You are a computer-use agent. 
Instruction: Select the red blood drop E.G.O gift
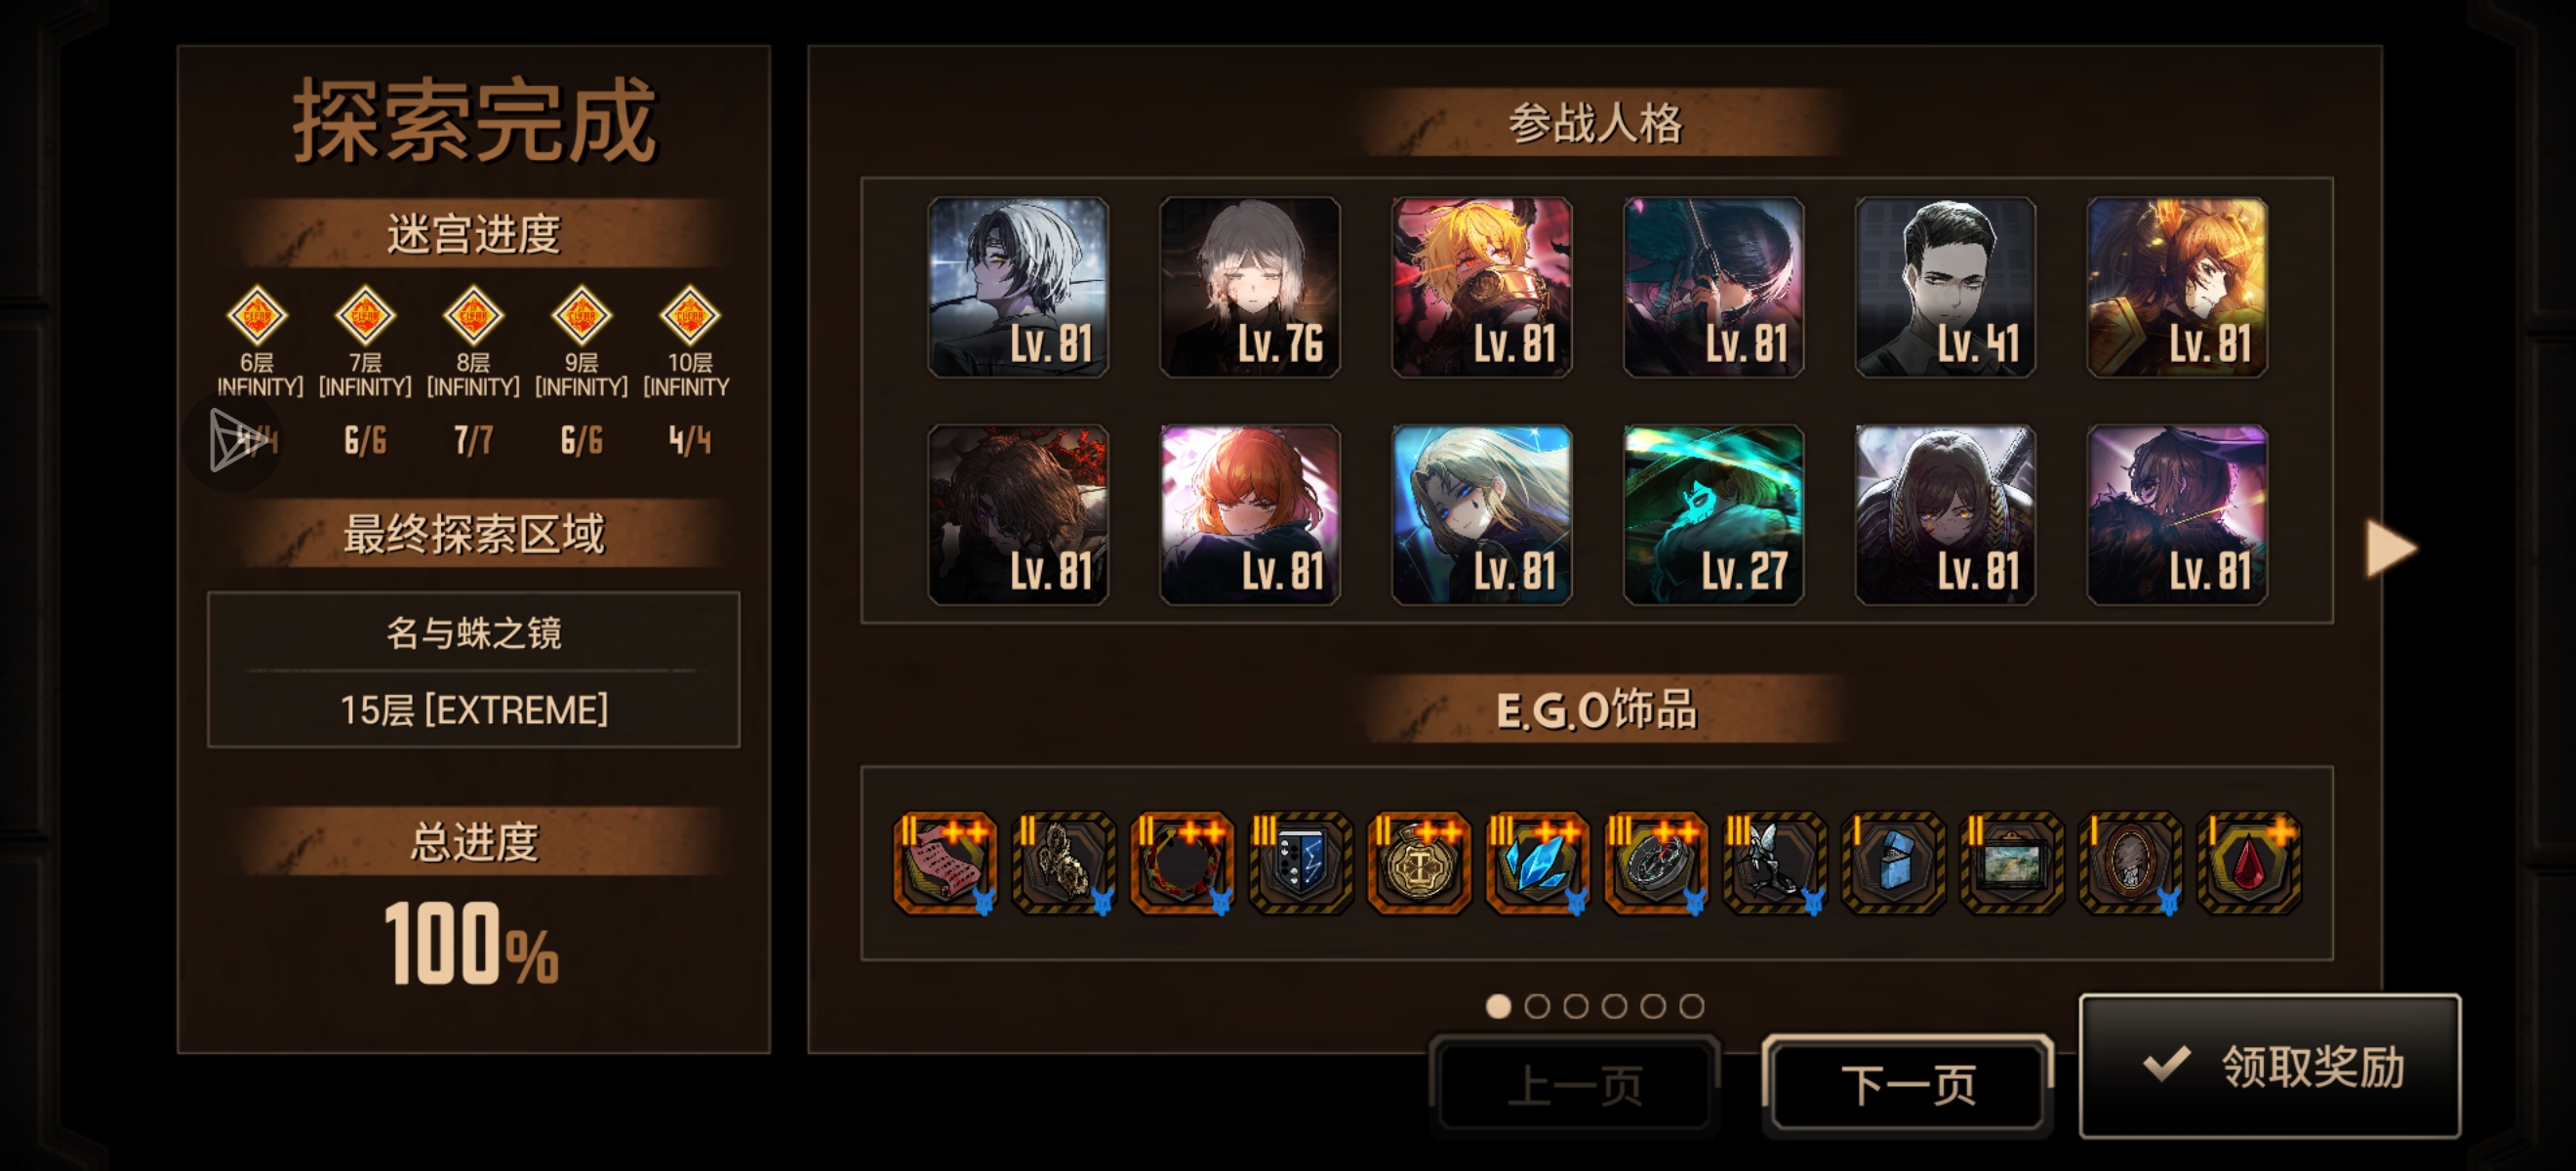(x=2249, y=863)
